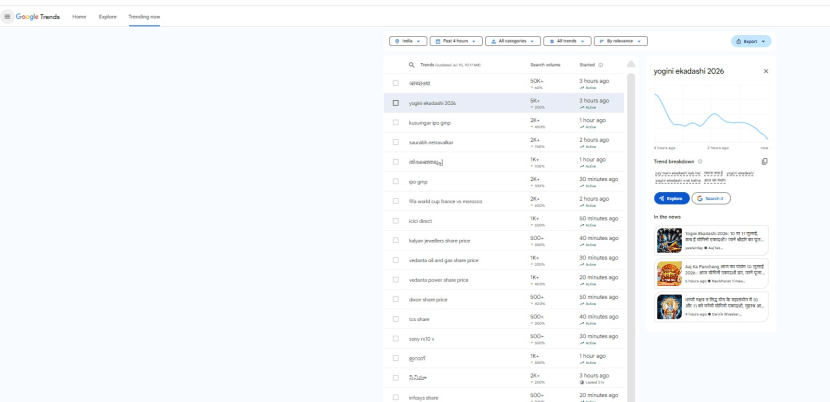
Task: Open the All trends filter dropdown
Action: click(x=567, y=41)
